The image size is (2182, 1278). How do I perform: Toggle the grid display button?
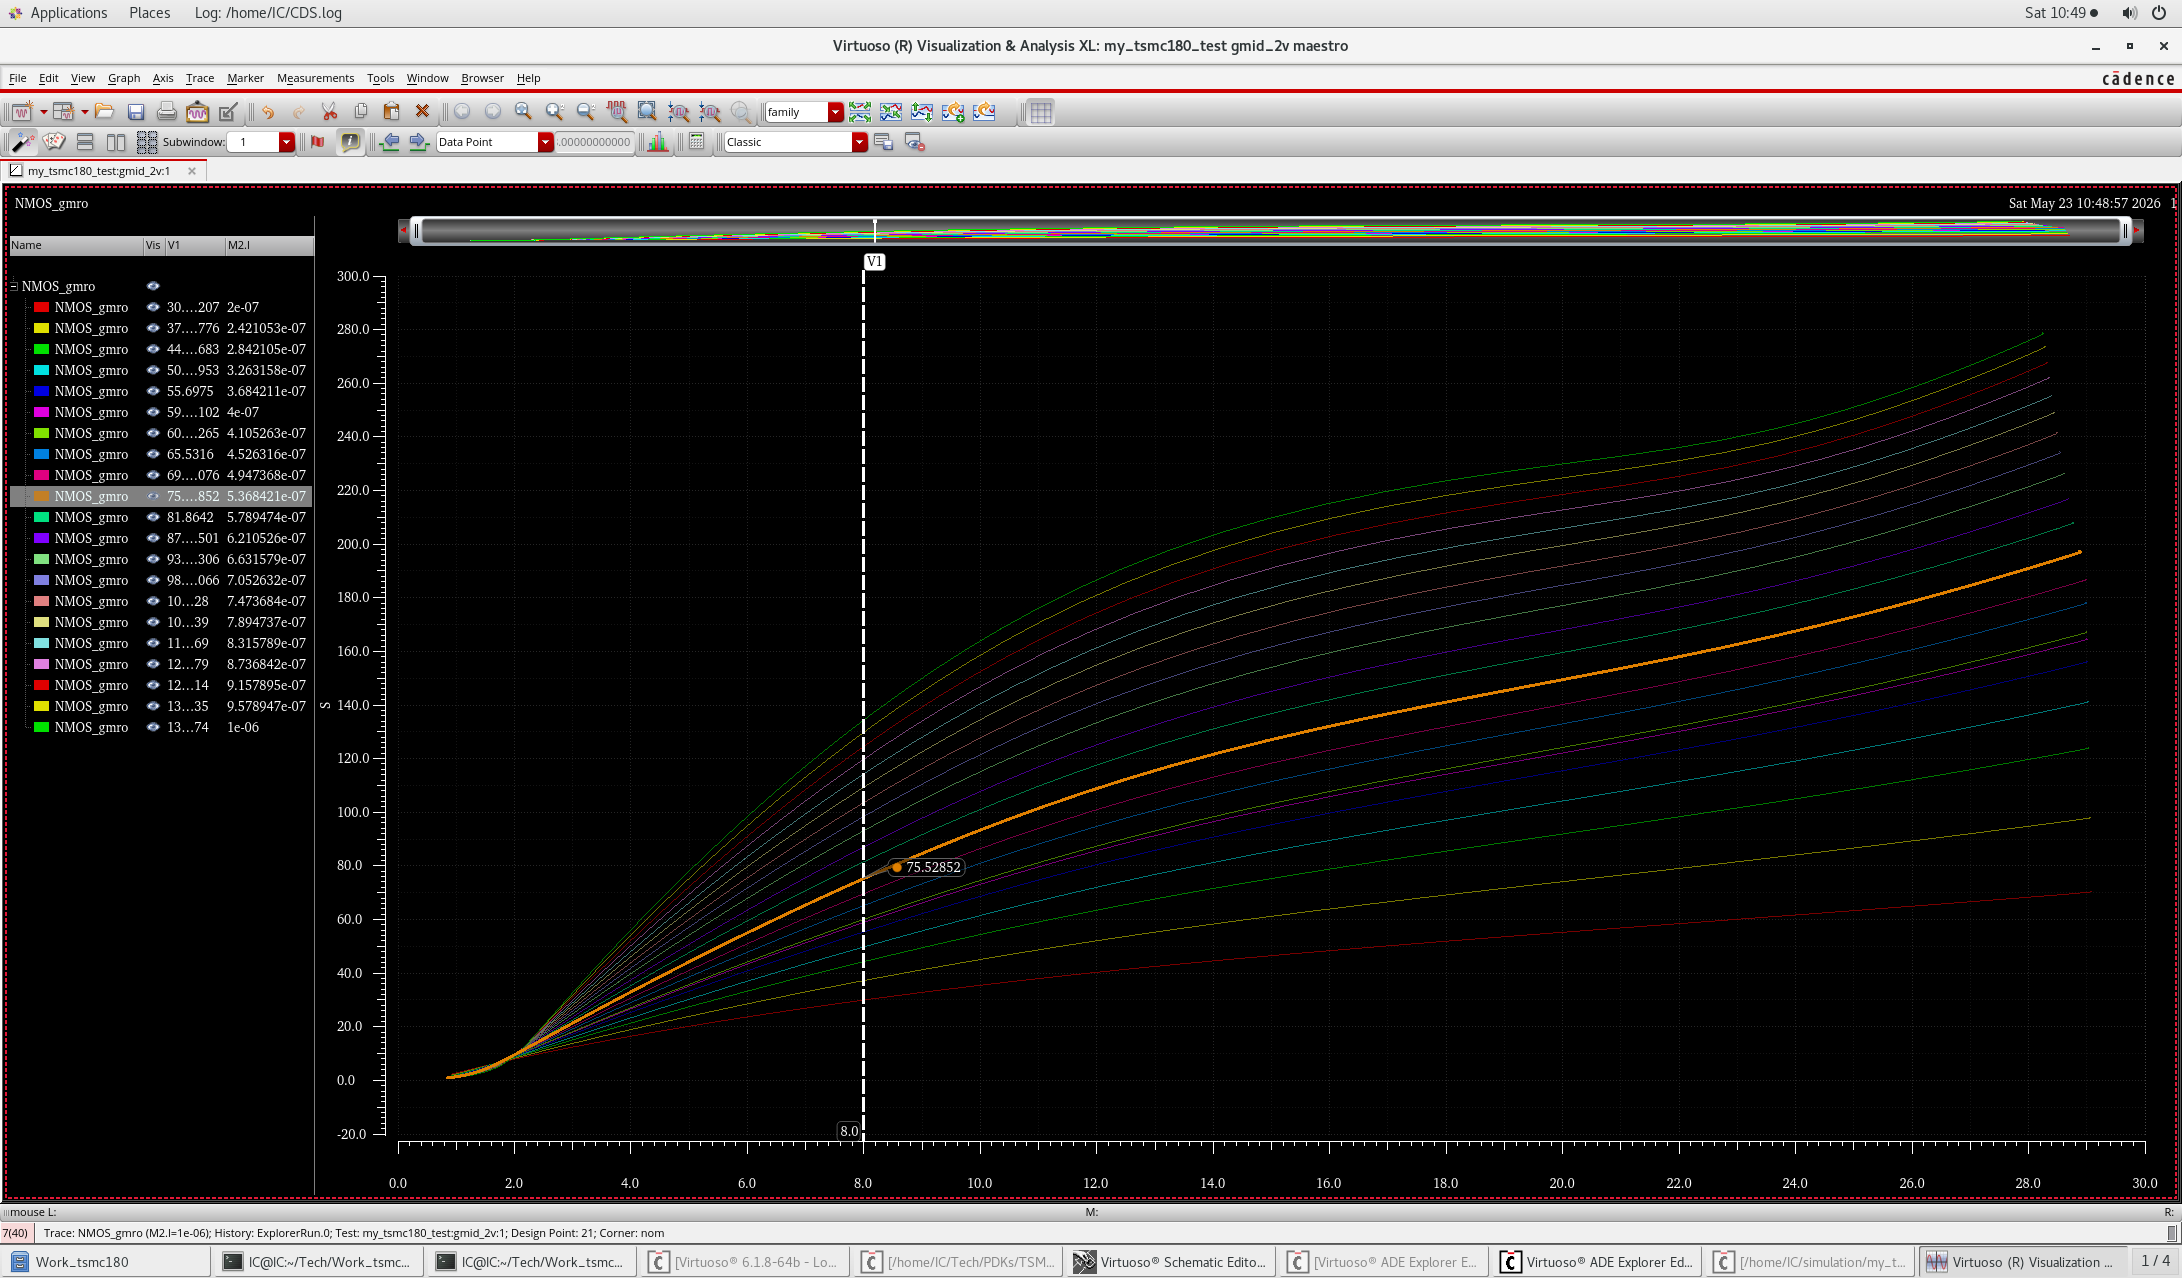1041,112
